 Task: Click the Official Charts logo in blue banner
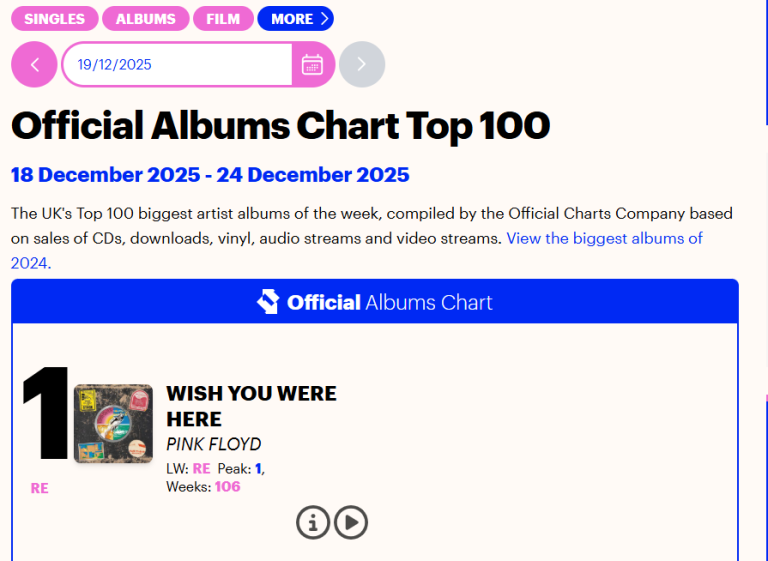268,302
